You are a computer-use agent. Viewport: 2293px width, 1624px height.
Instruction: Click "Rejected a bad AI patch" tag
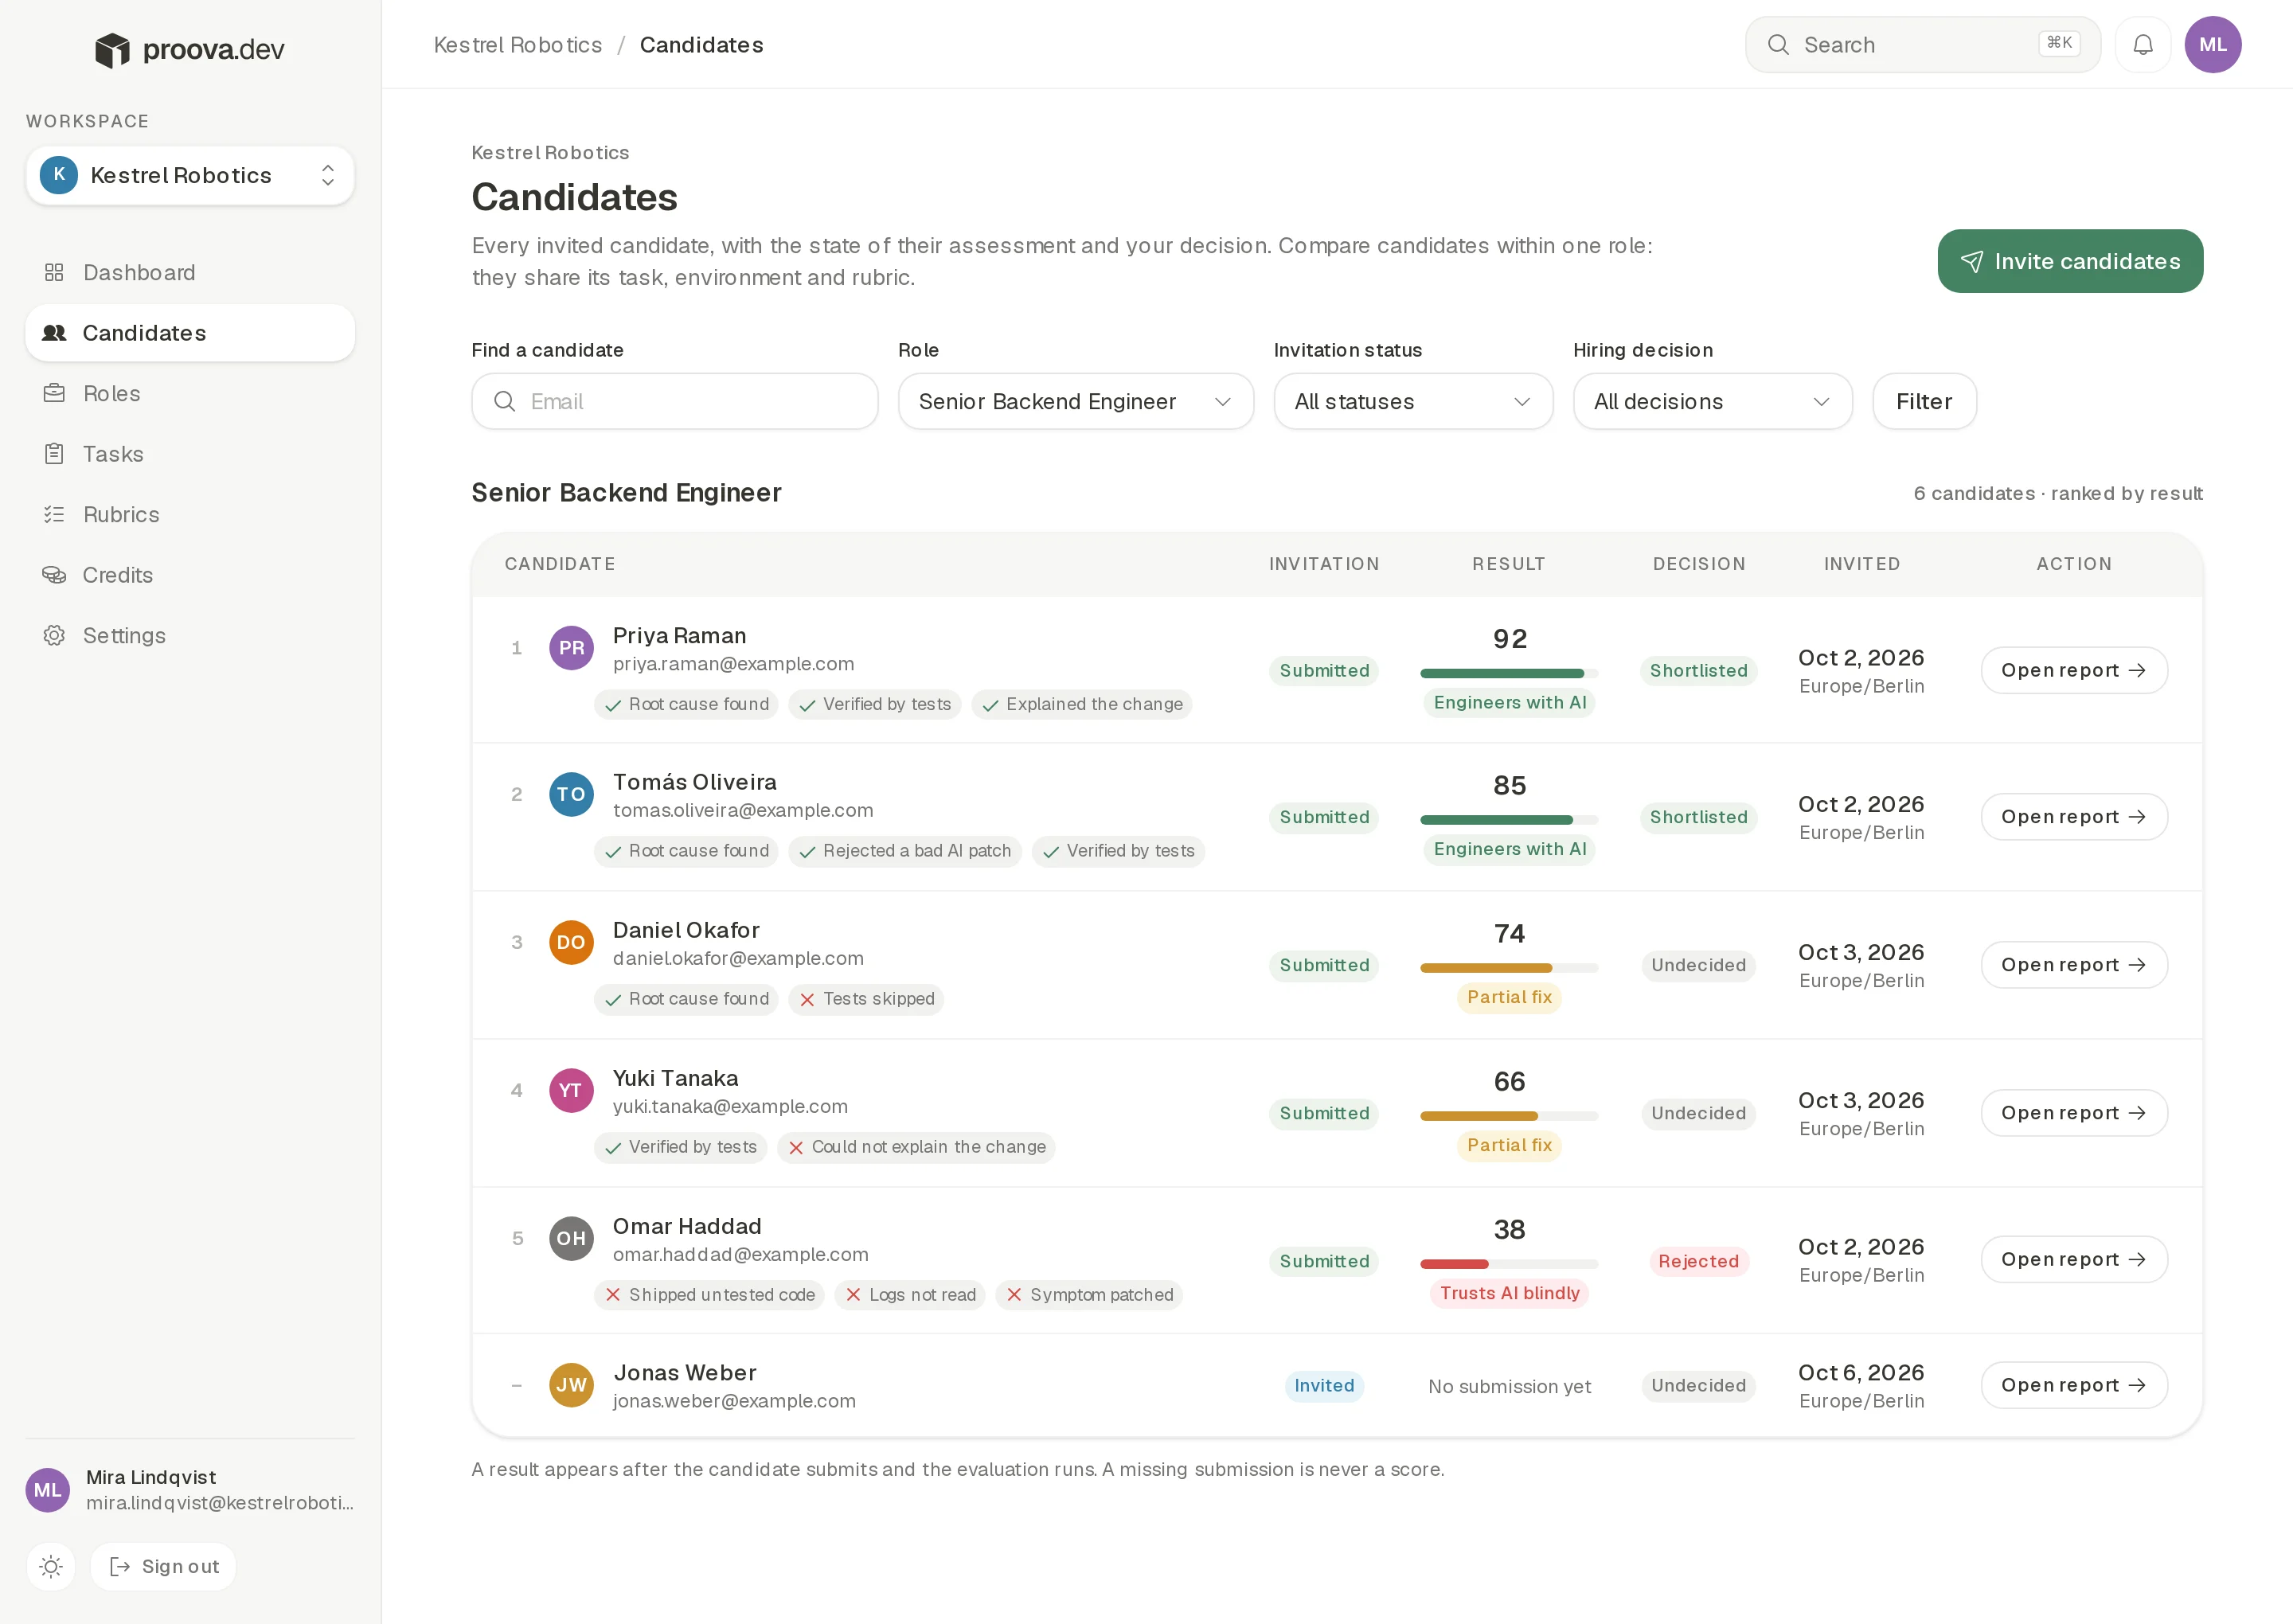pyautogui.click(x=905, y=851)
